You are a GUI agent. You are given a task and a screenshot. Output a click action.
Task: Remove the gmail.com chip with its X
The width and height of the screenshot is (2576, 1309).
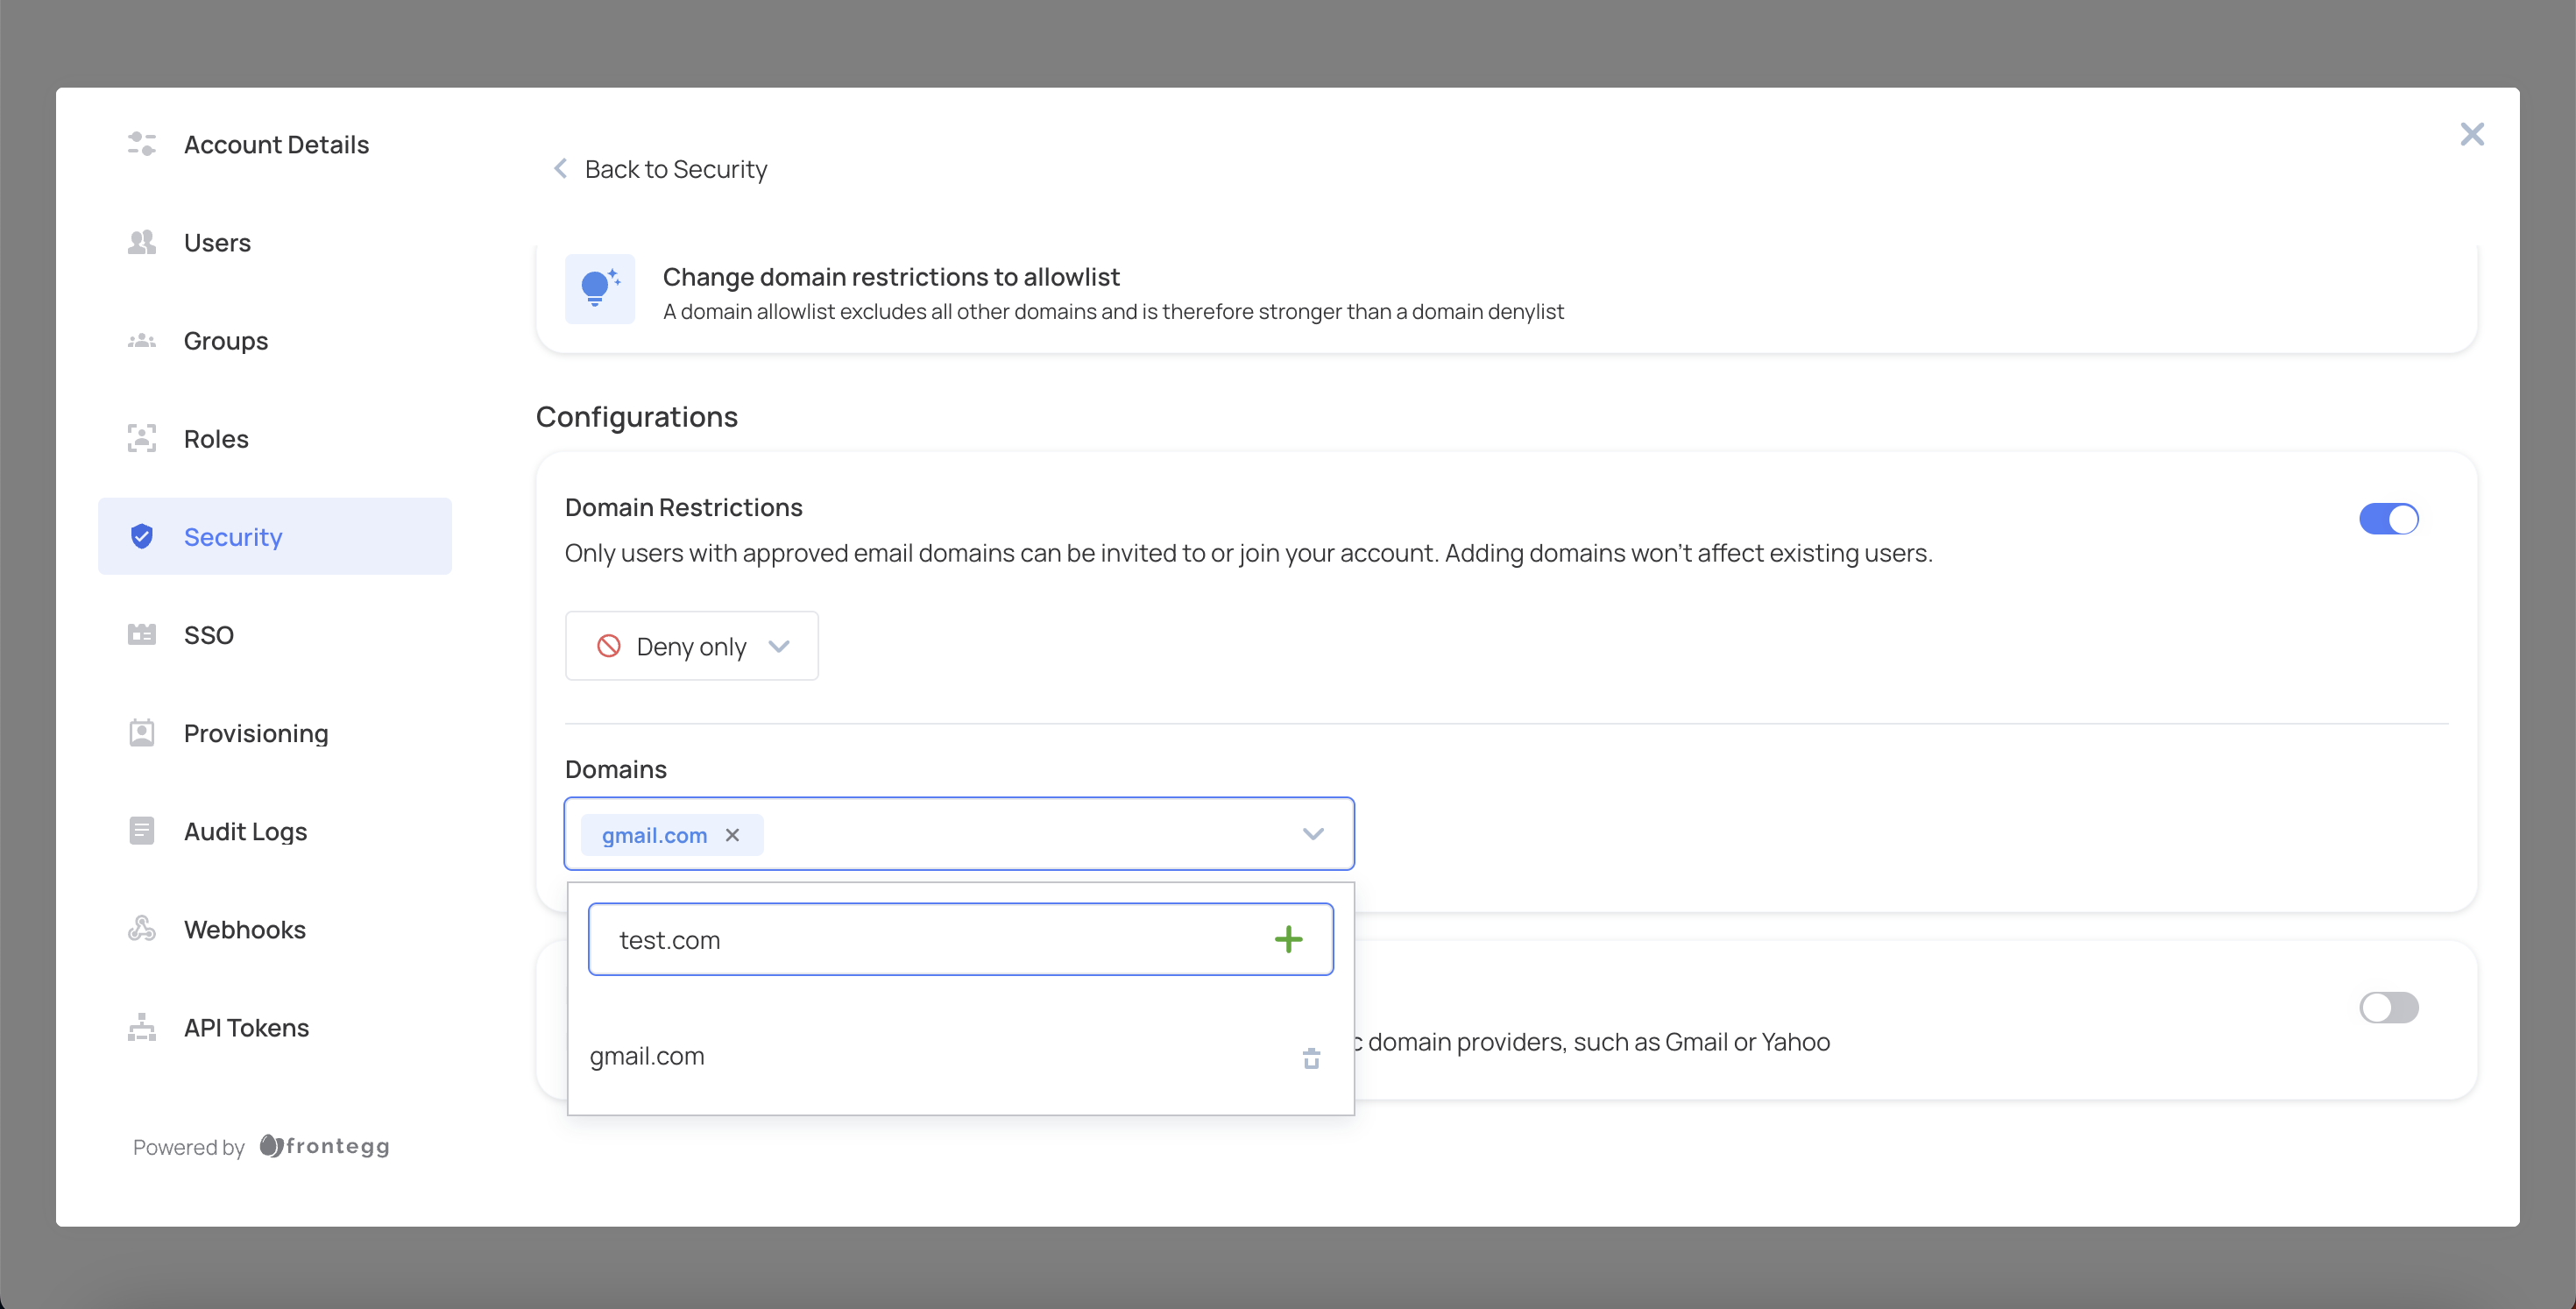click(732, 835)
